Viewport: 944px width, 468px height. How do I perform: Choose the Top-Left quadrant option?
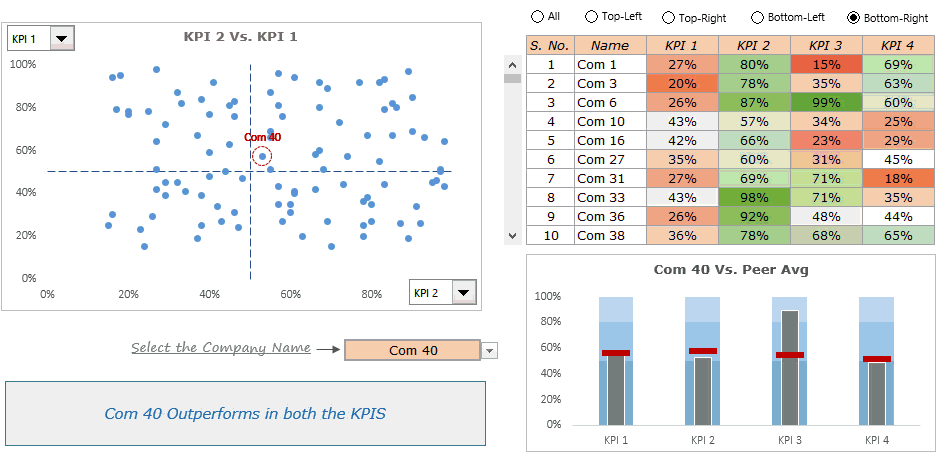(x=592, y=17)
